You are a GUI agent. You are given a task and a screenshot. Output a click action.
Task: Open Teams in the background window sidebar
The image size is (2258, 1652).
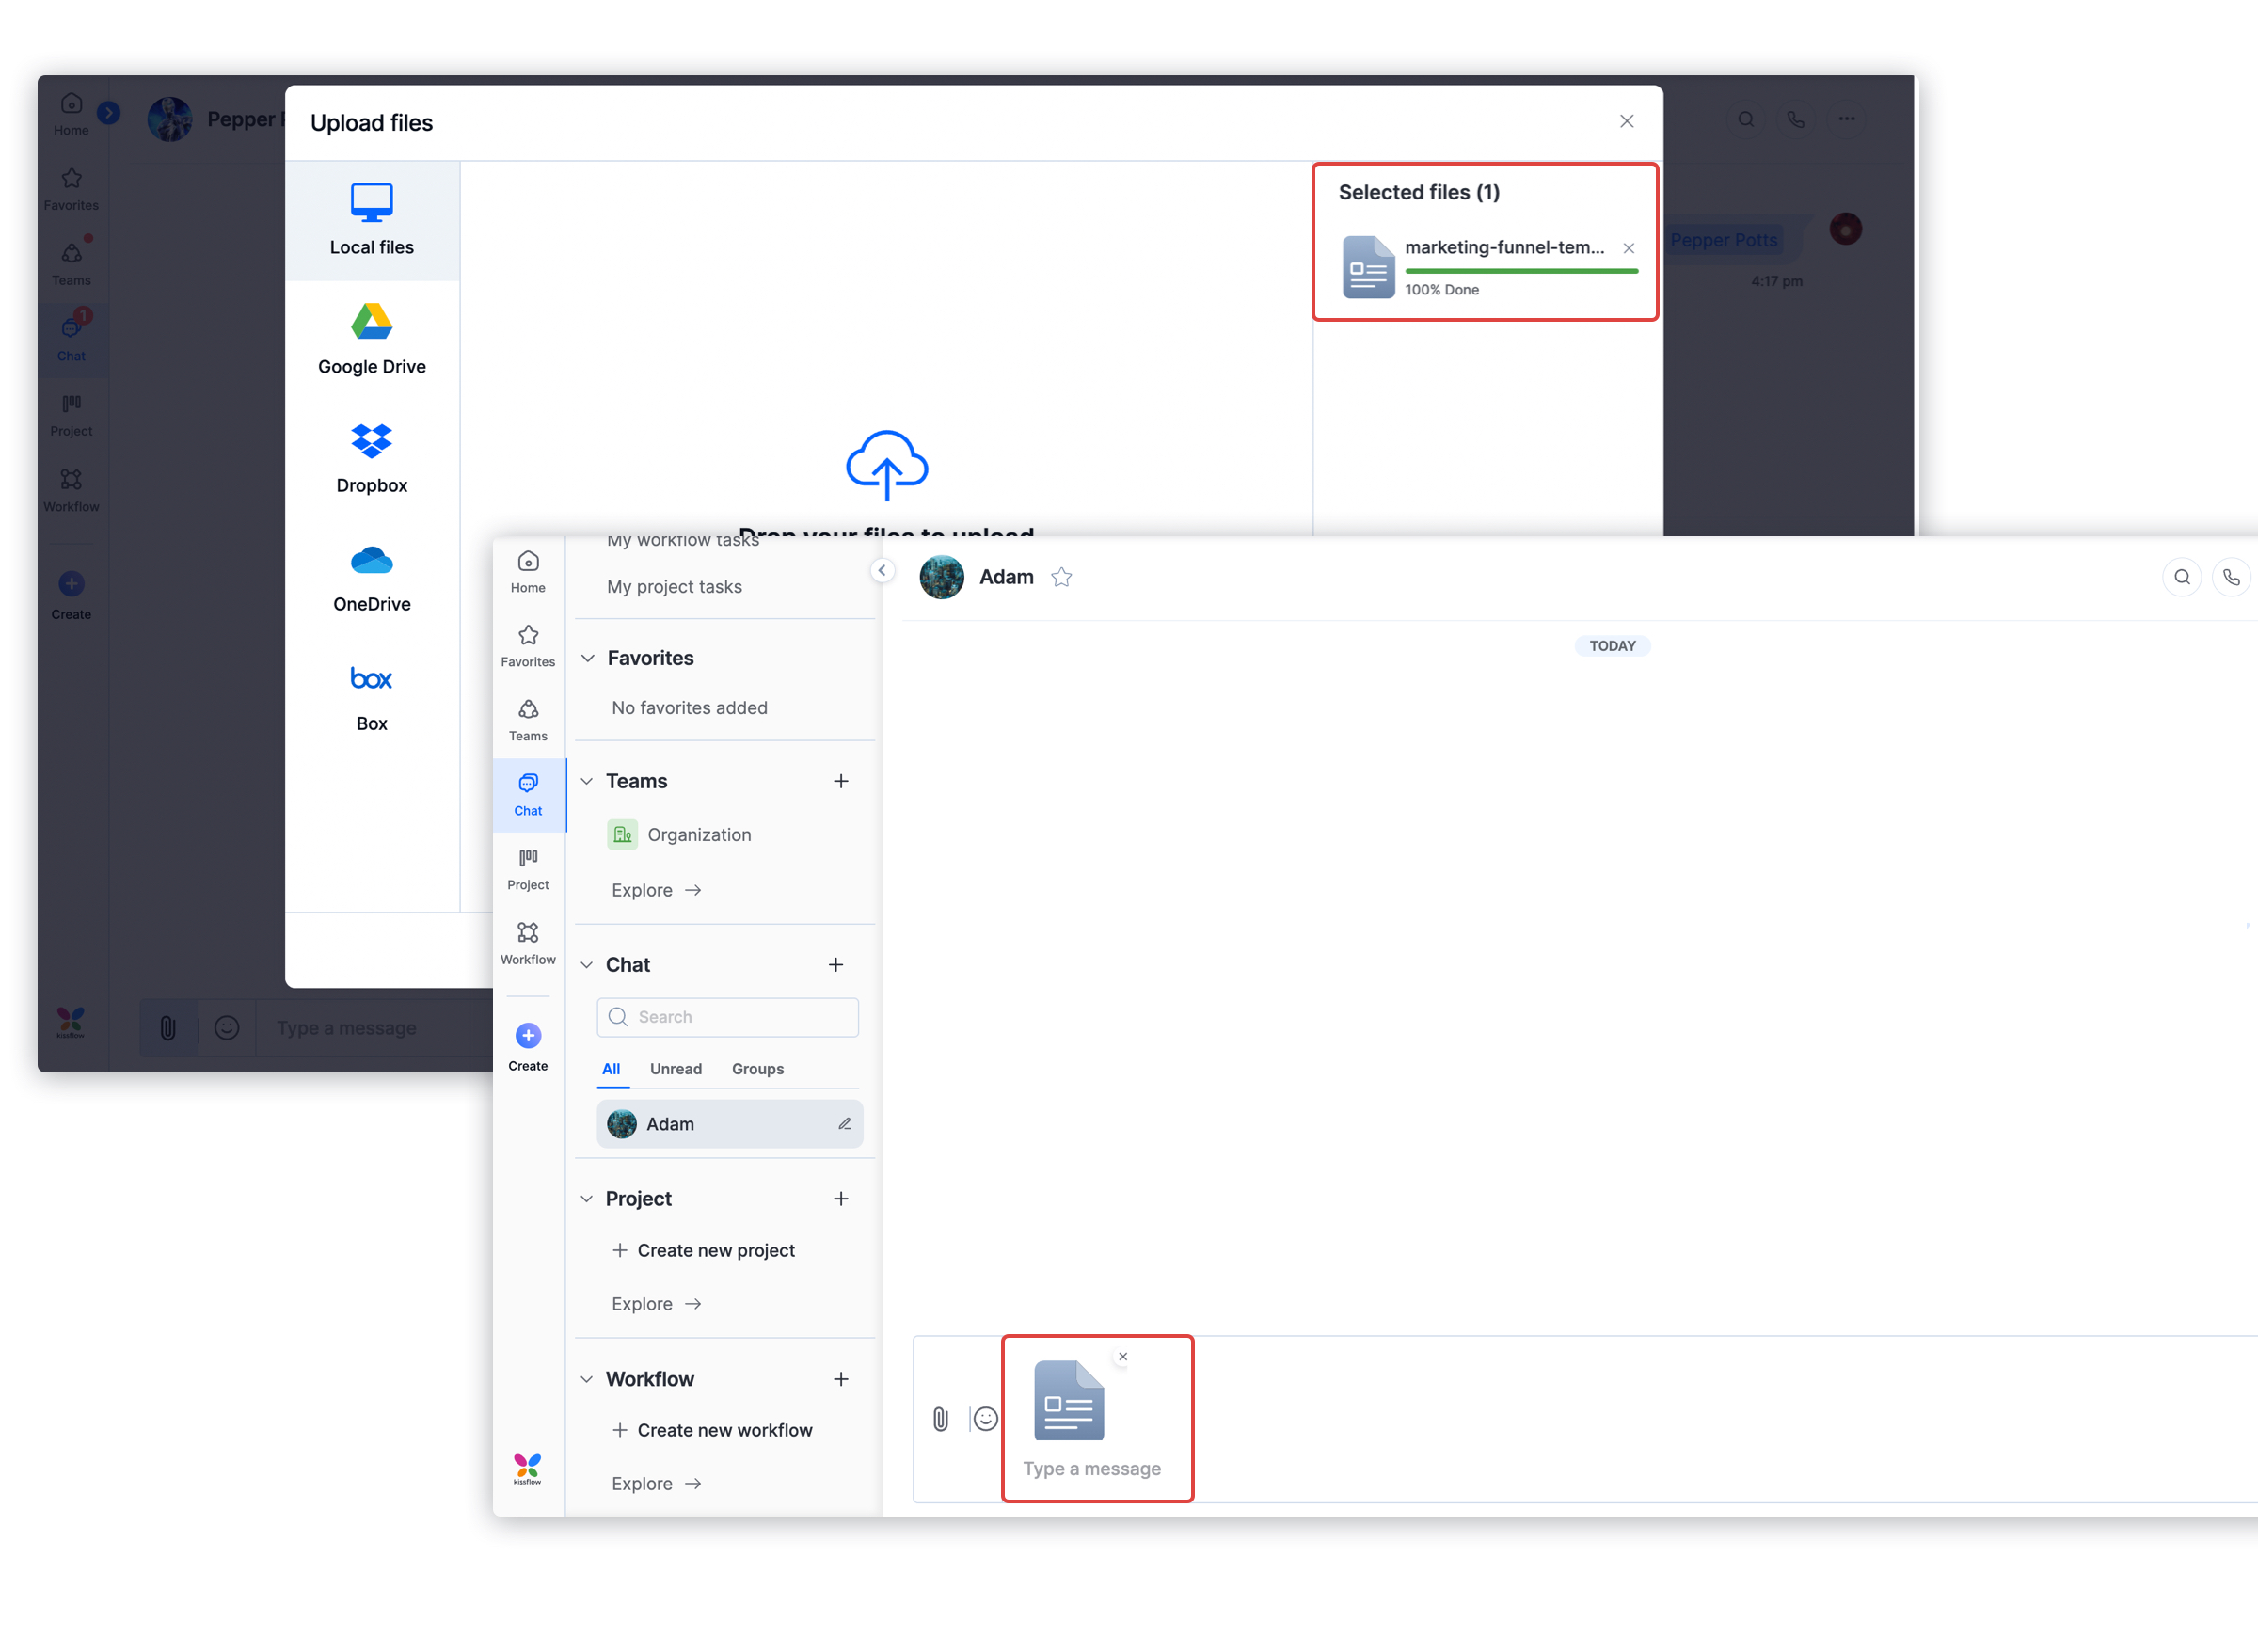point(71,263)
